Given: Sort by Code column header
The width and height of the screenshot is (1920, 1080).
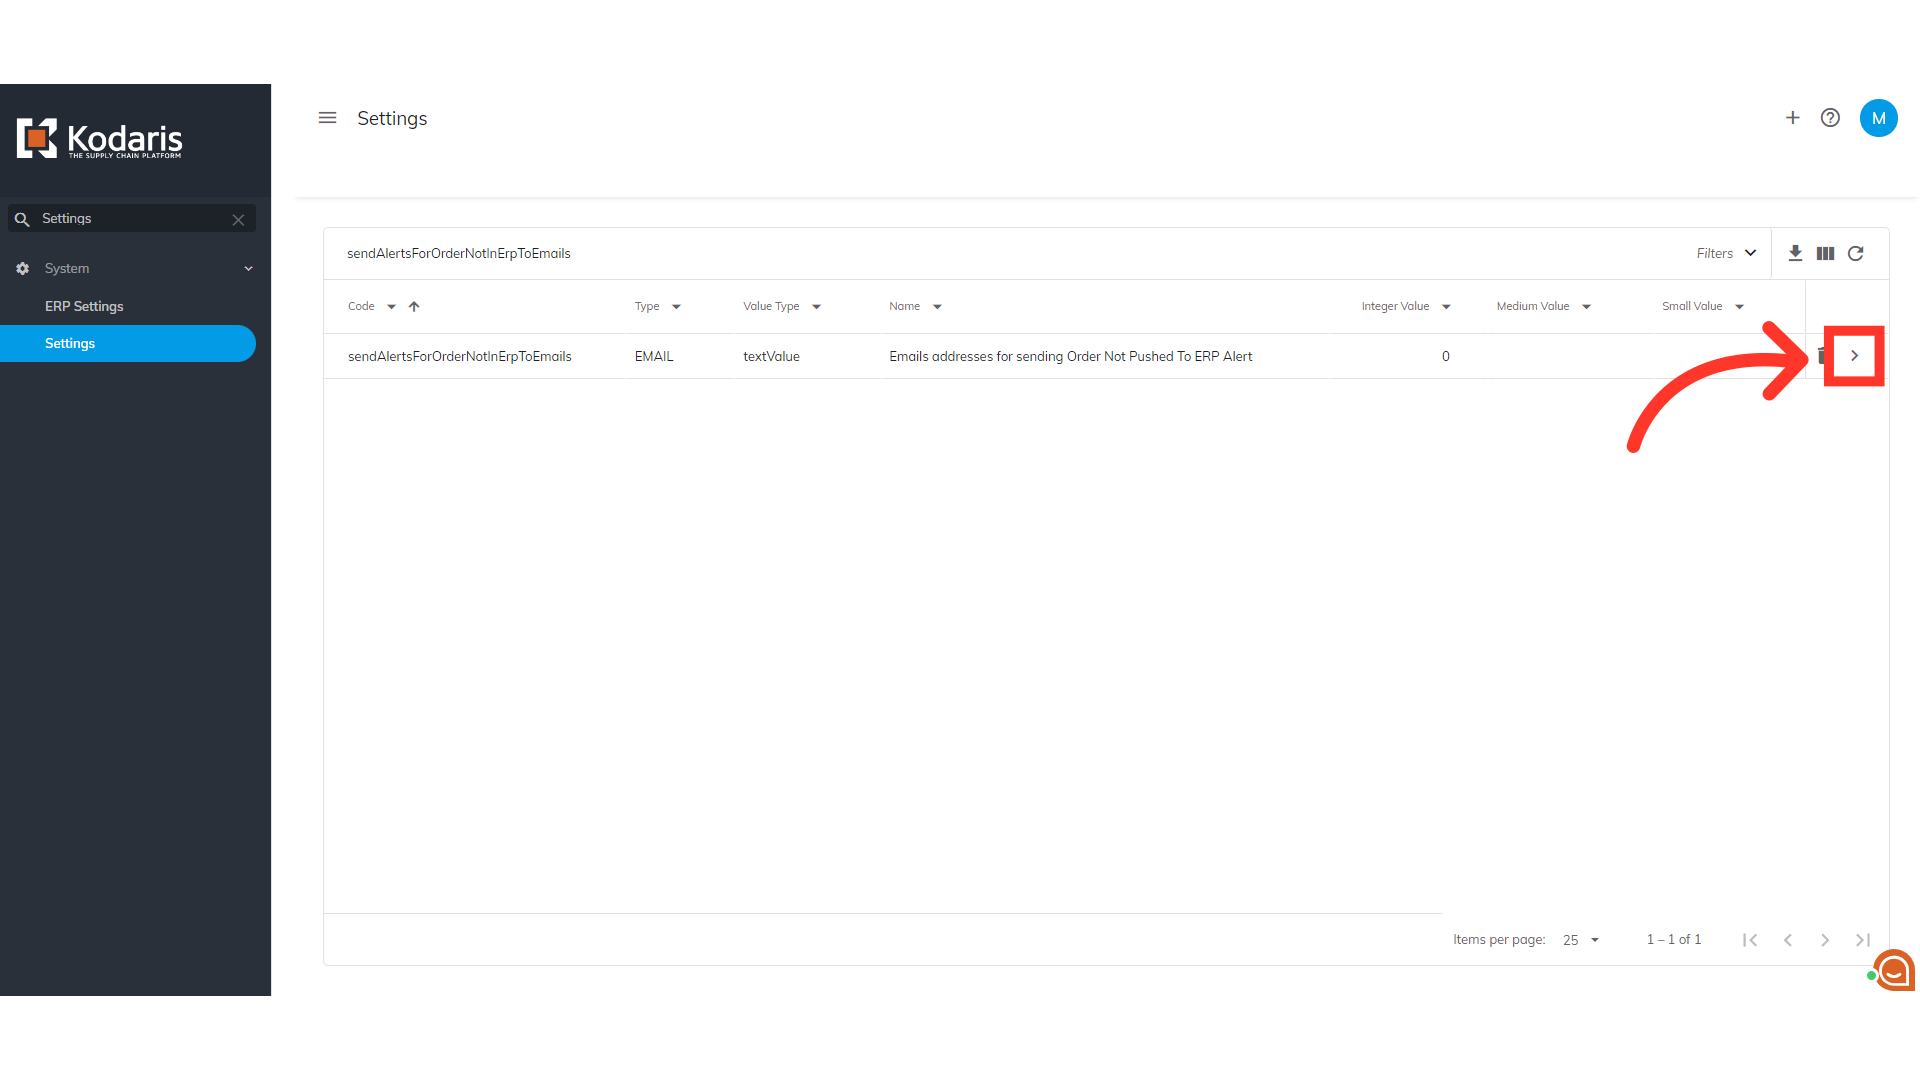Looking at the screenshot, I should (361, 306).
